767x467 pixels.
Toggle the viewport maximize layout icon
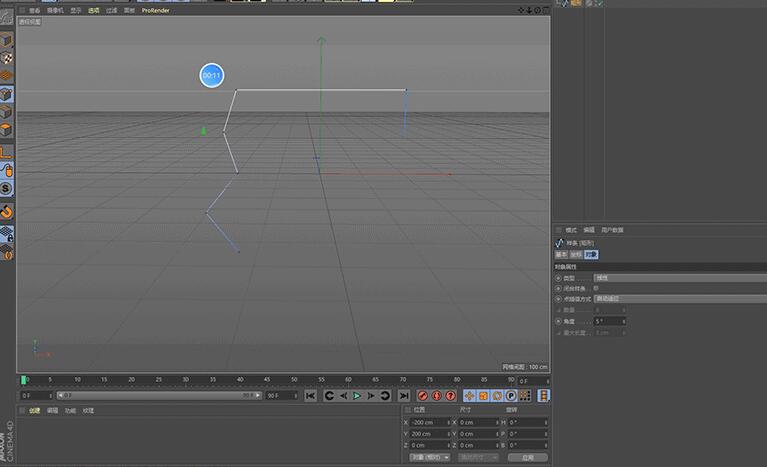coord(545,10)
